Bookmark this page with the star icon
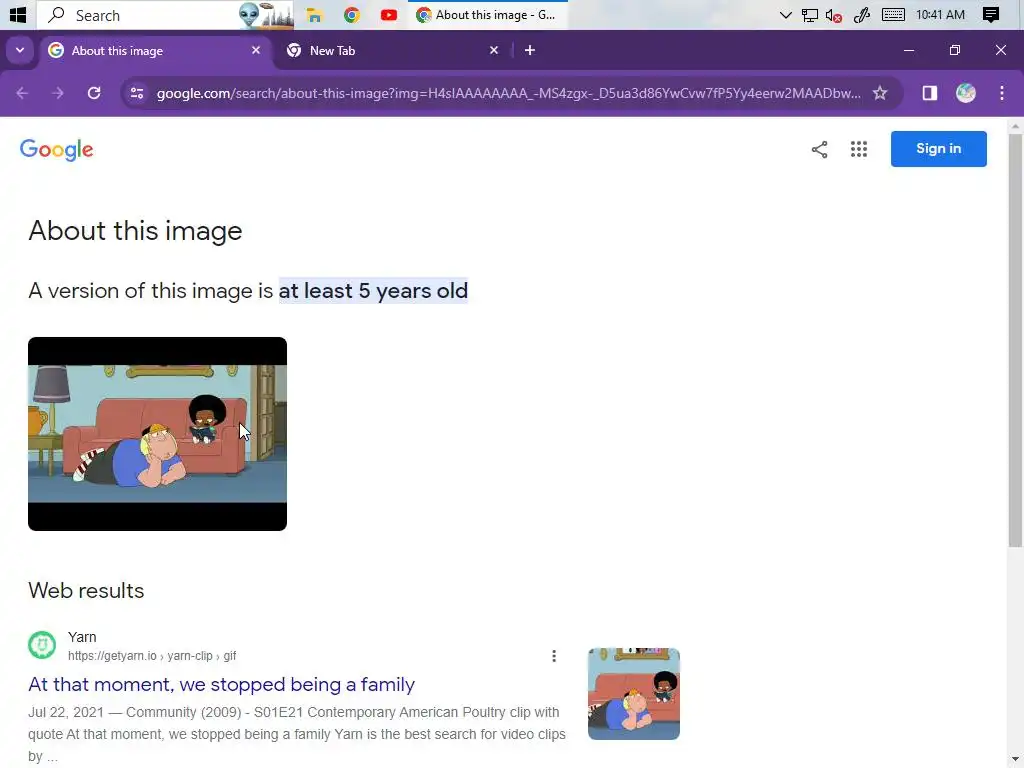This screenshot has height=768, width=1024. click(x=880, y=93)
